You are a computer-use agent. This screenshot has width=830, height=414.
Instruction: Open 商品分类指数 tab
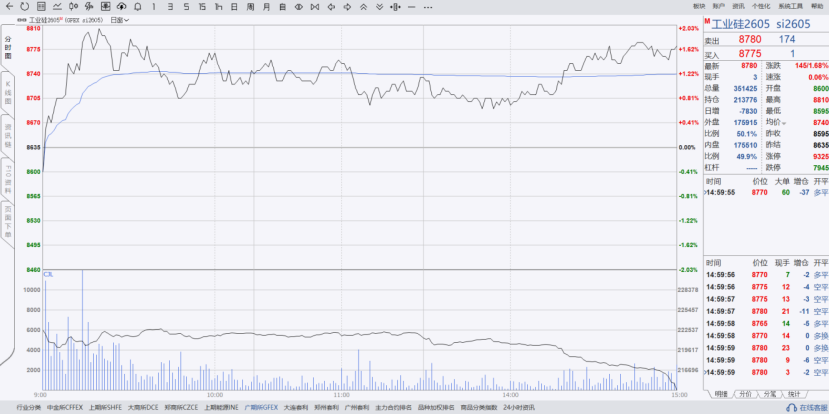pyautogui.click(x=479, y=408)
